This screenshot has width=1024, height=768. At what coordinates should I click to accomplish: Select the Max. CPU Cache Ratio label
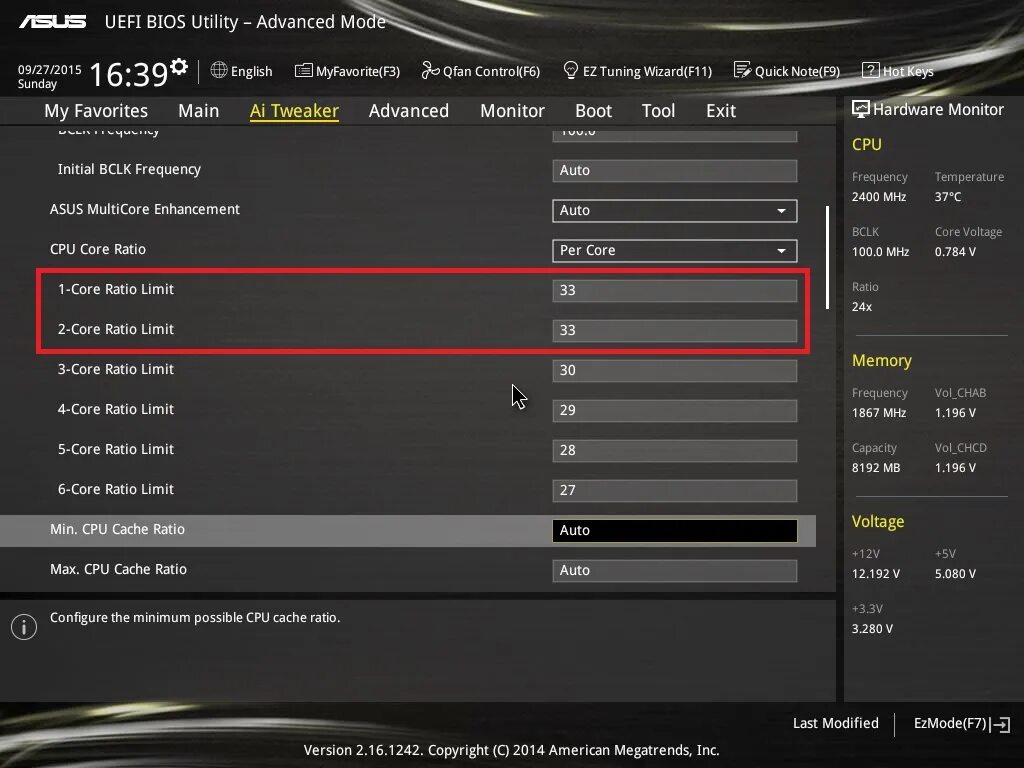[118, 569]
